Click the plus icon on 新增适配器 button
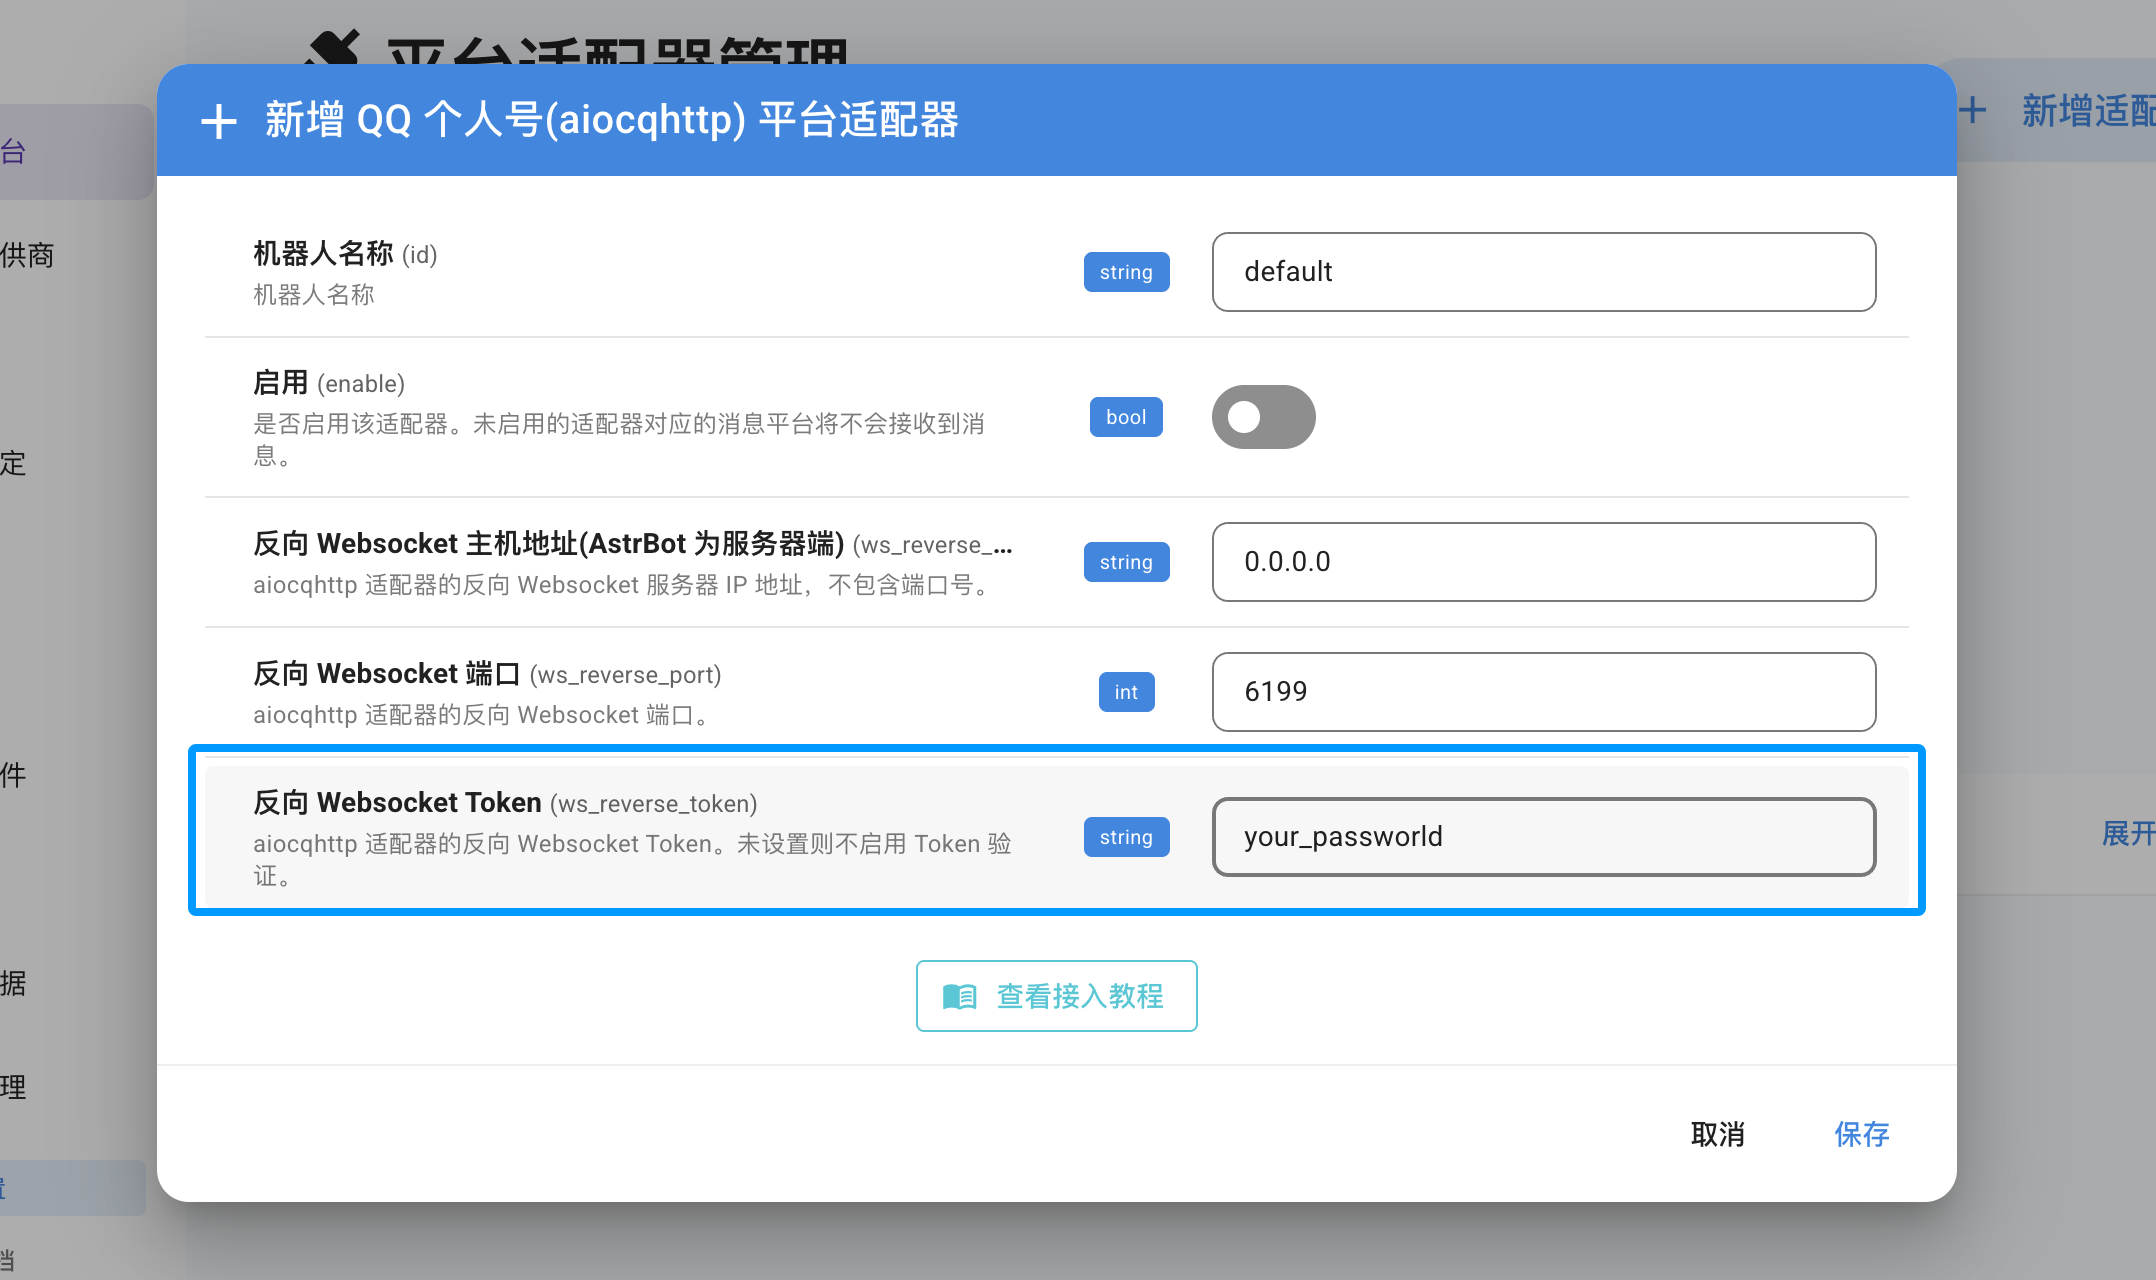 click(x=1973, y=110)
